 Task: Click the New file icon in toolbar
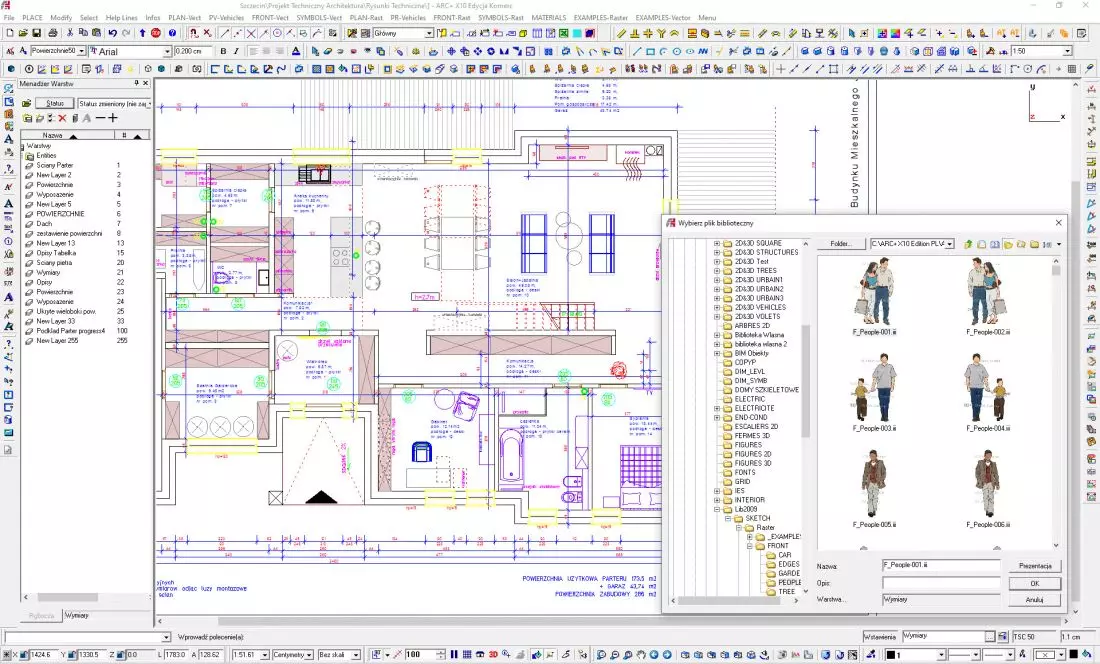point(10,33)
